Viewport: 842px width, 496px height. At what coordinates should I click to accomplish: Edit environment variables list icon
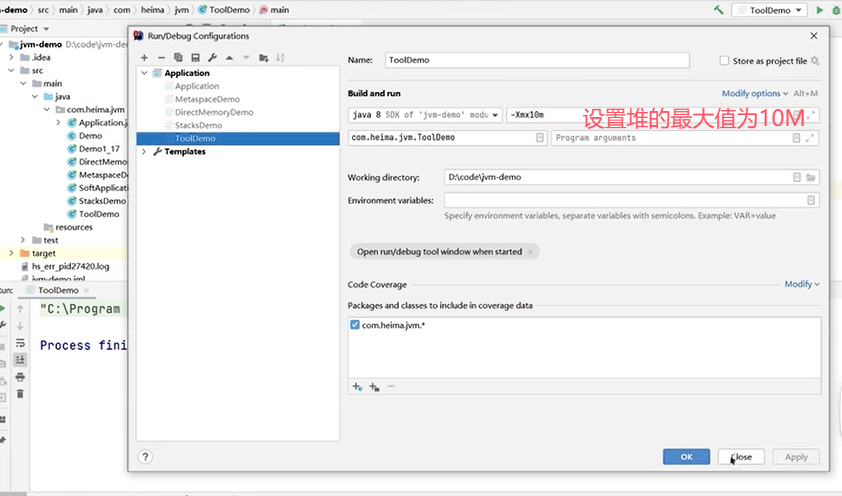(x=811, y=200)
